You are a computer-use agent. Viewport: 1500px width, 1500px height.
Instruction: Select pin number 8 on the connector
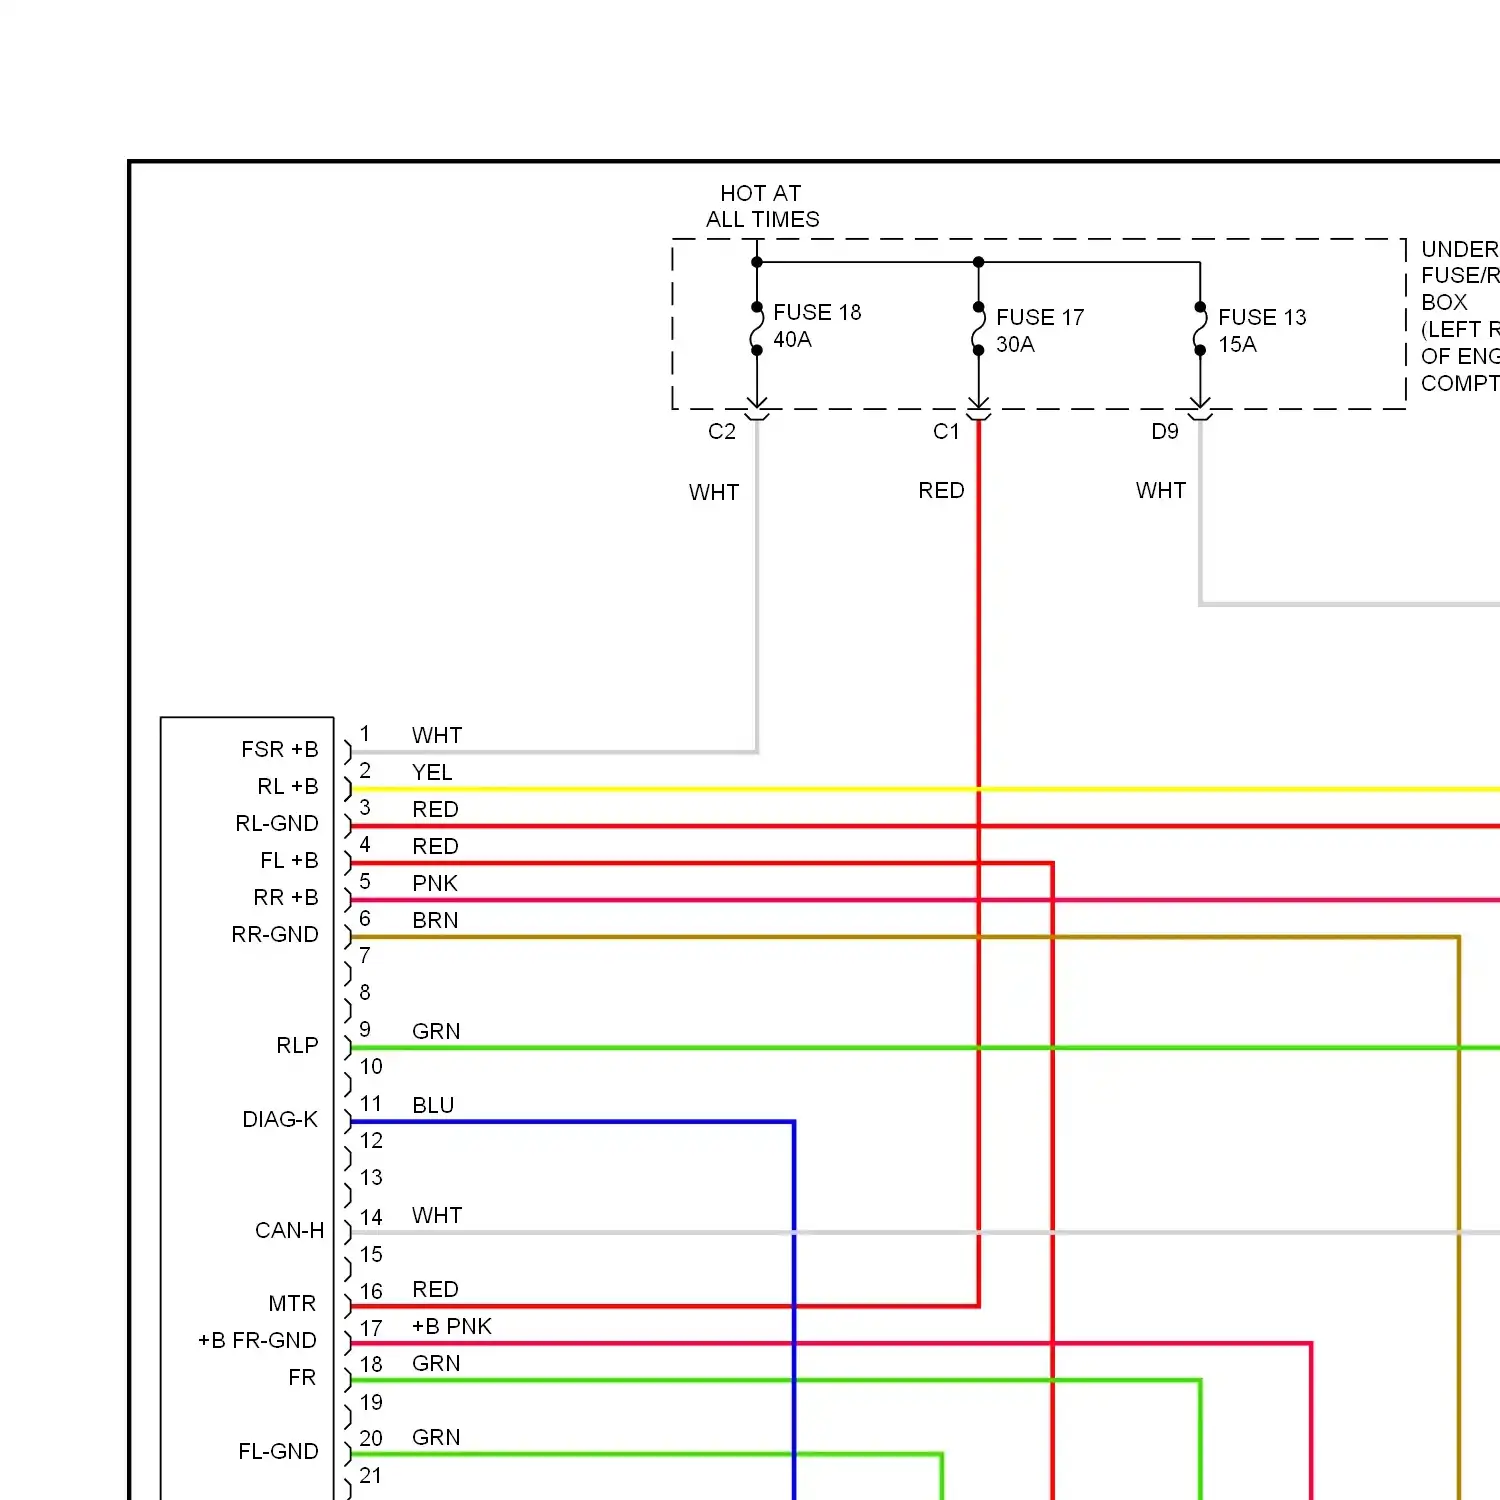365,992
